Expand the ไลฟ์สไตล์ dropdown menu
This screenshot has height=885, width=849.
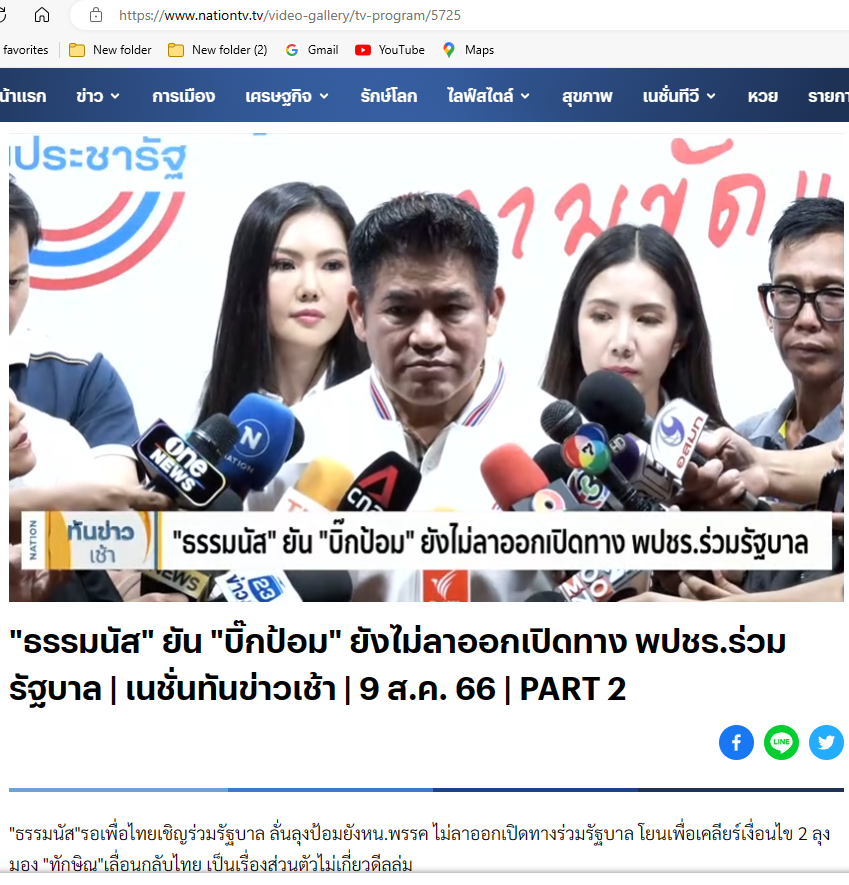pos(488,96)
